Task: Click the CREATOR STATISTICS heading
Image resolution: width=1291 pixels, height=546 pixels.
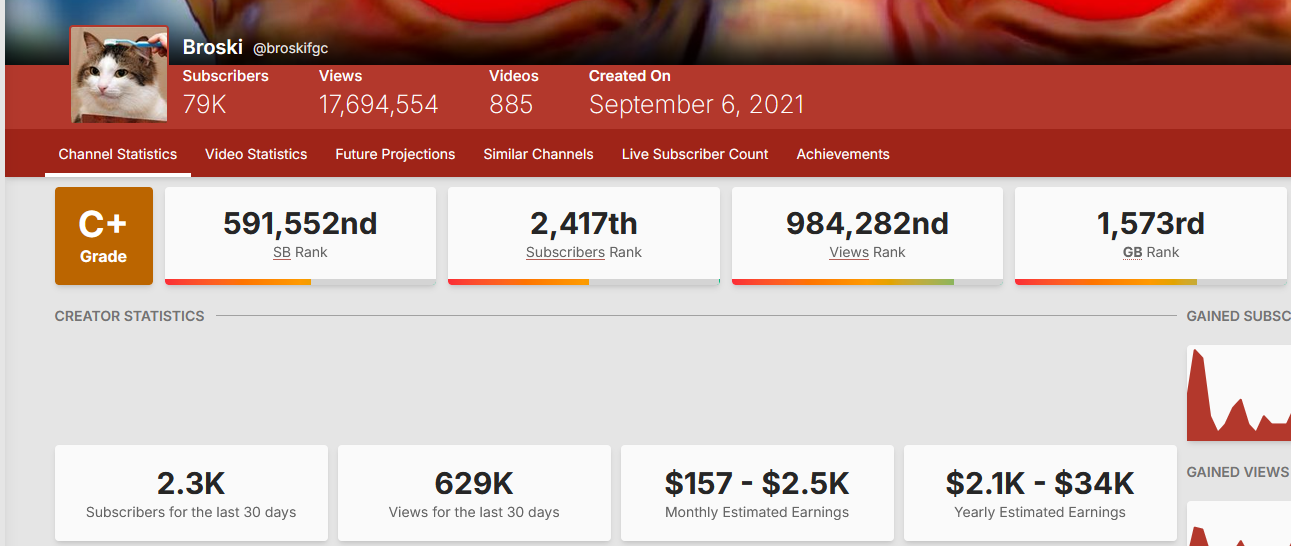Action: click(x=129, y=316)
